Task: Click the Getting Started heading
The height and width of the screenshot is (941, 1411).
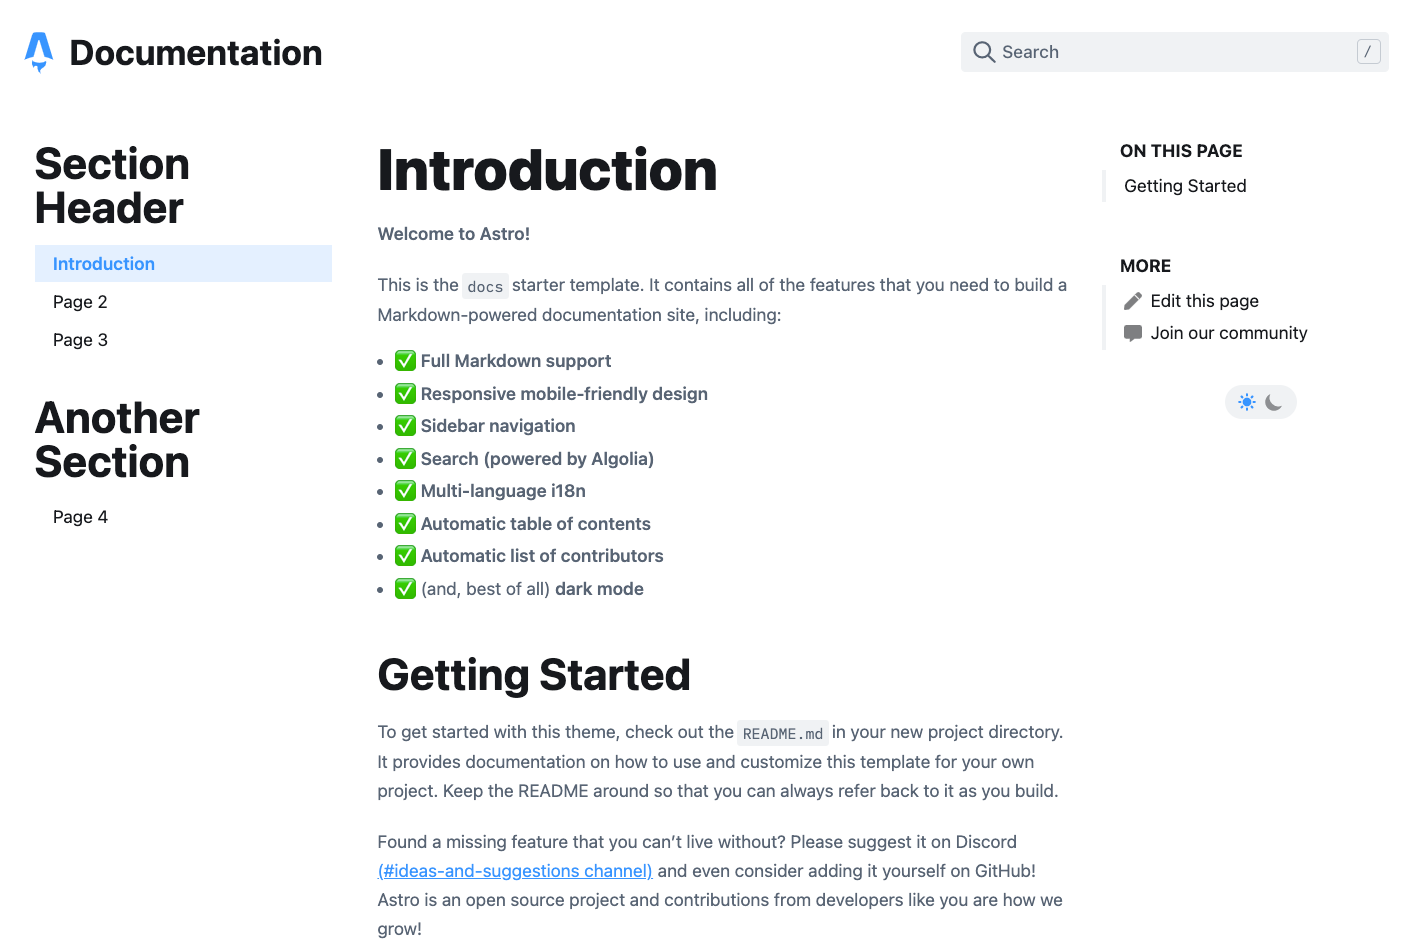Action: click(534, 675)
